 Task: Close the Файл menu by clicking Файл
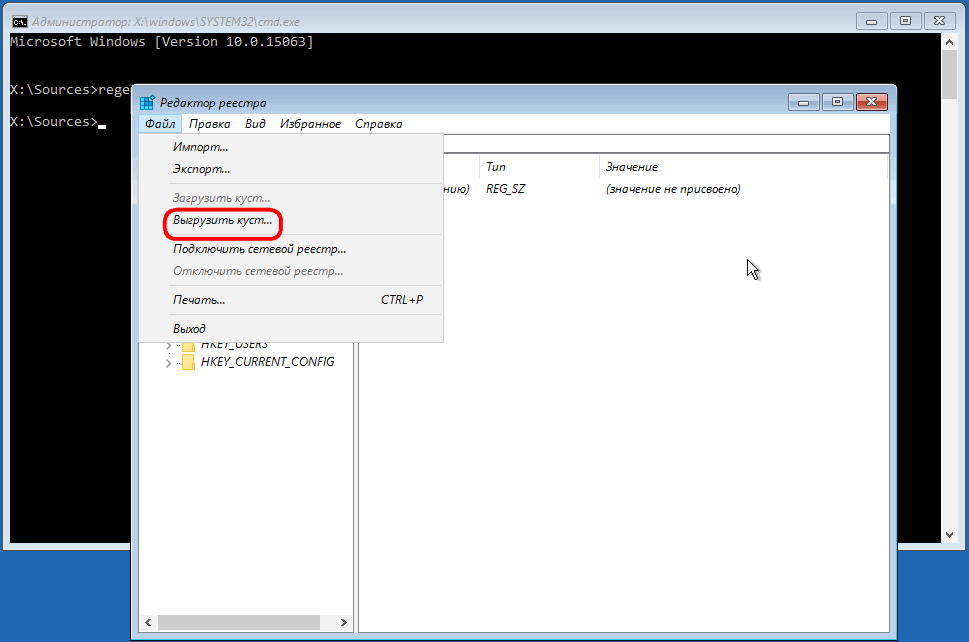click(160, 124)
